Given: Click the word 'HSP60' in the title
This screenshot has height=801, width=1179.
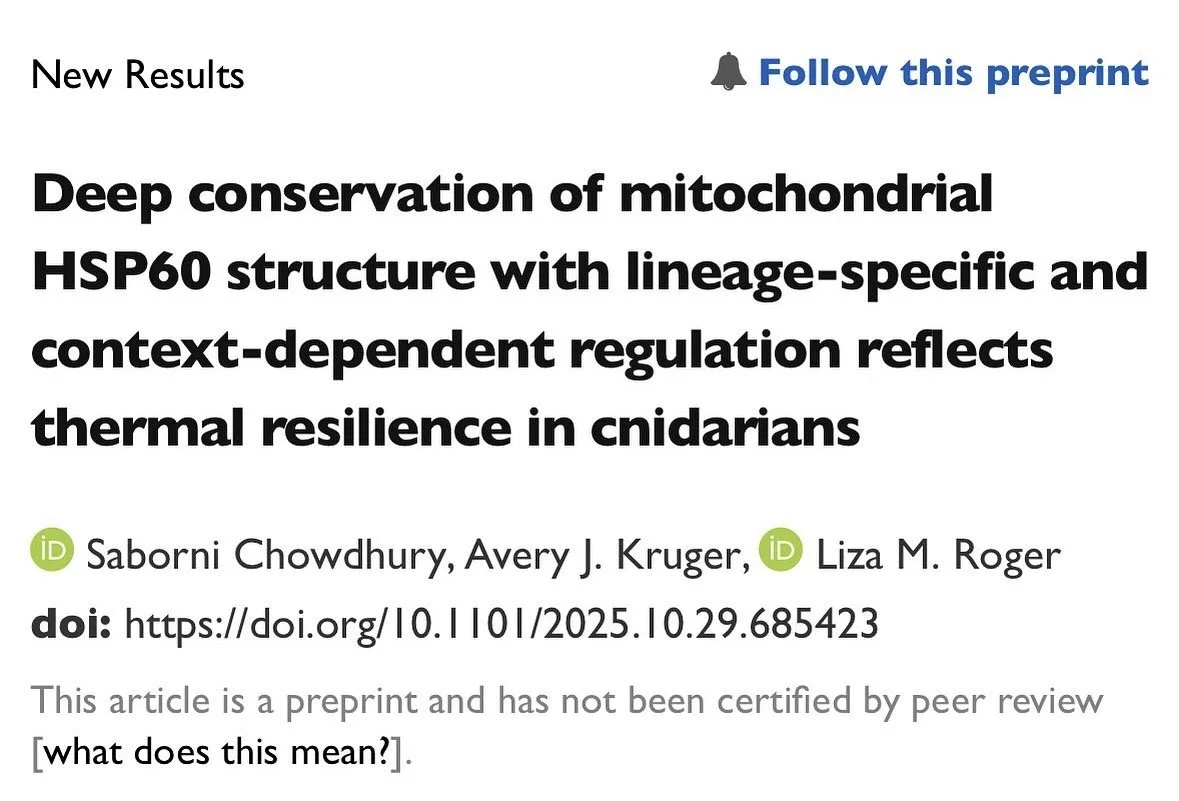Looking at the screenshot, I should click(x=122, y=272).
